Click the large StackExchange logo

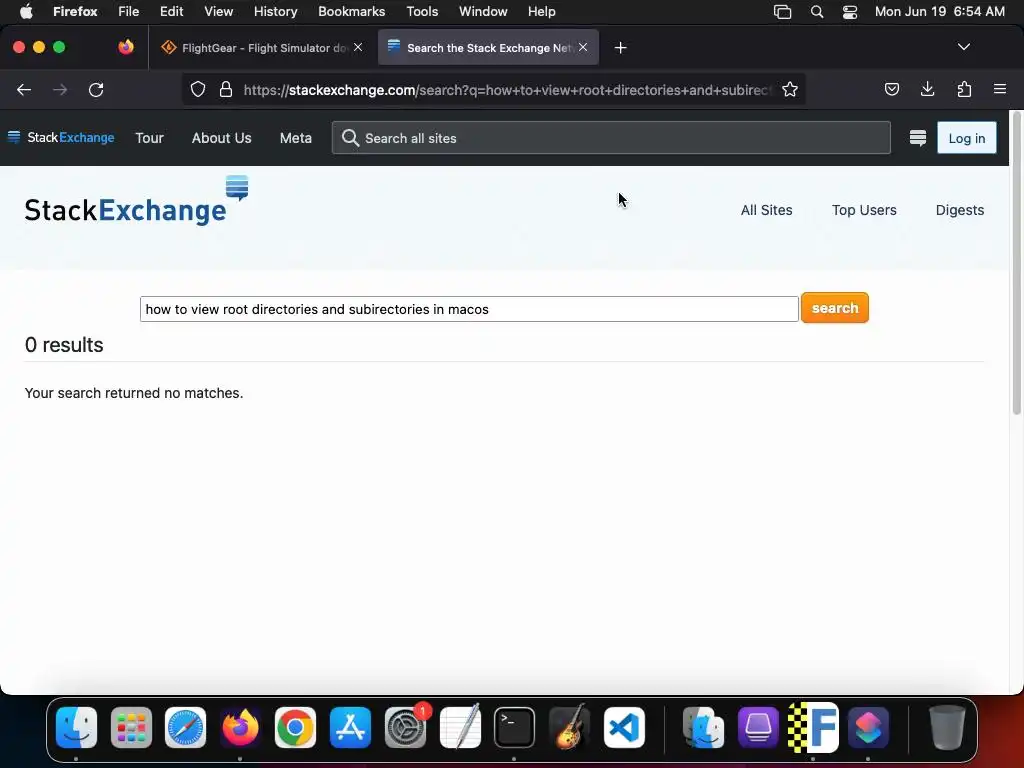point(136,201)
